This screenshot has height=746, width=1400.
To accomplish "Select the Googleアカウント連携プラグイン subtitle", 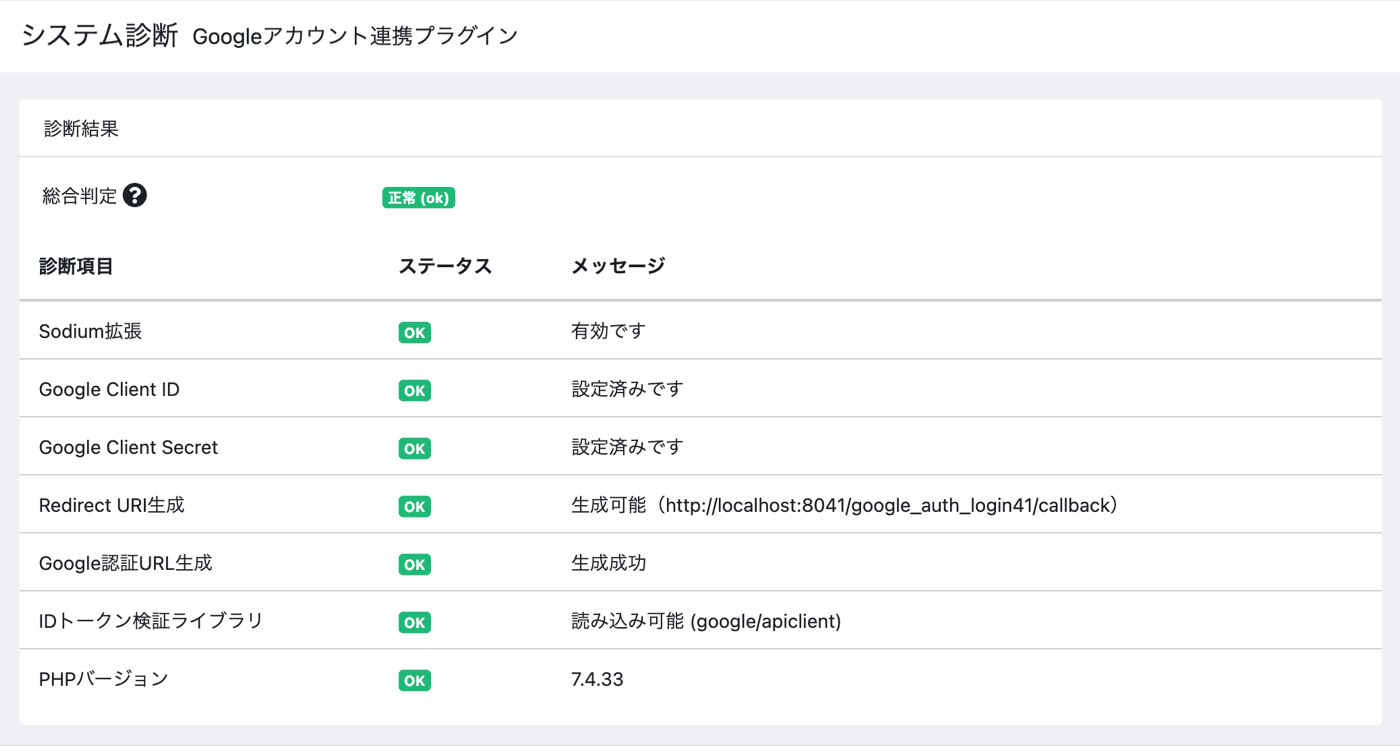I will point(355,37).
